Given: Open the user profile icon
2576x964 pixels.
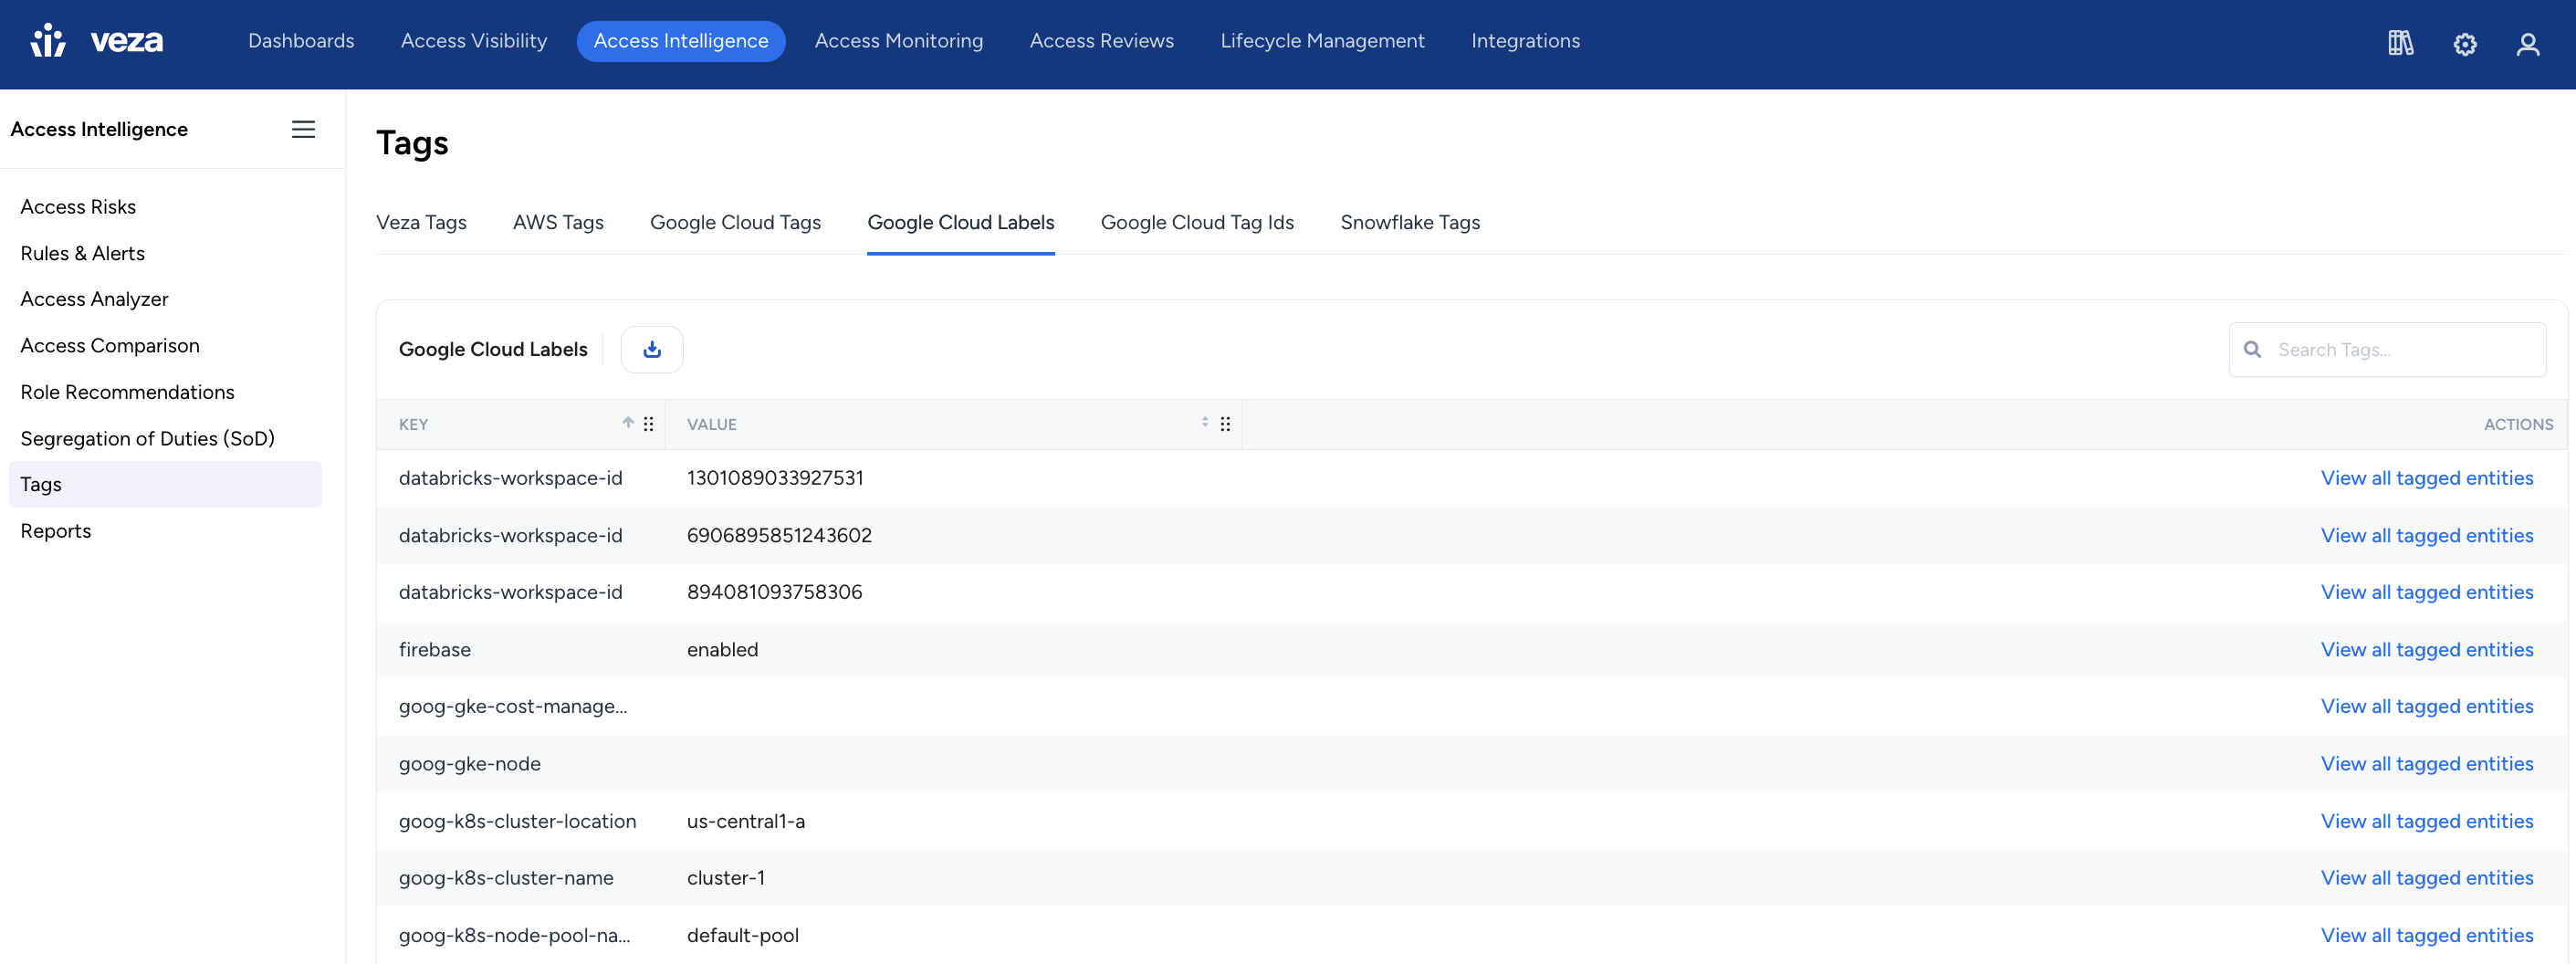Looking at the screenshot, I should (x=2527, y=44).
